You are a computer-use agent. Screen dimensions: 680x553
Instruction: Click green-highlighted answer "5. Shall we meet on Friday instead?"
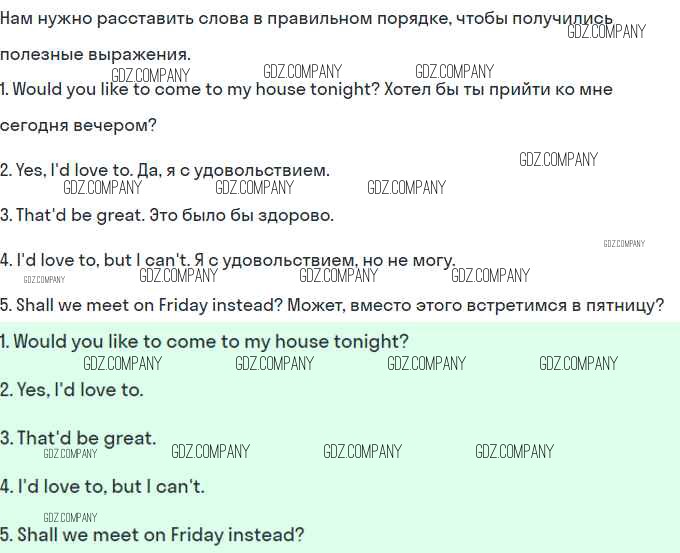[152, 535]
